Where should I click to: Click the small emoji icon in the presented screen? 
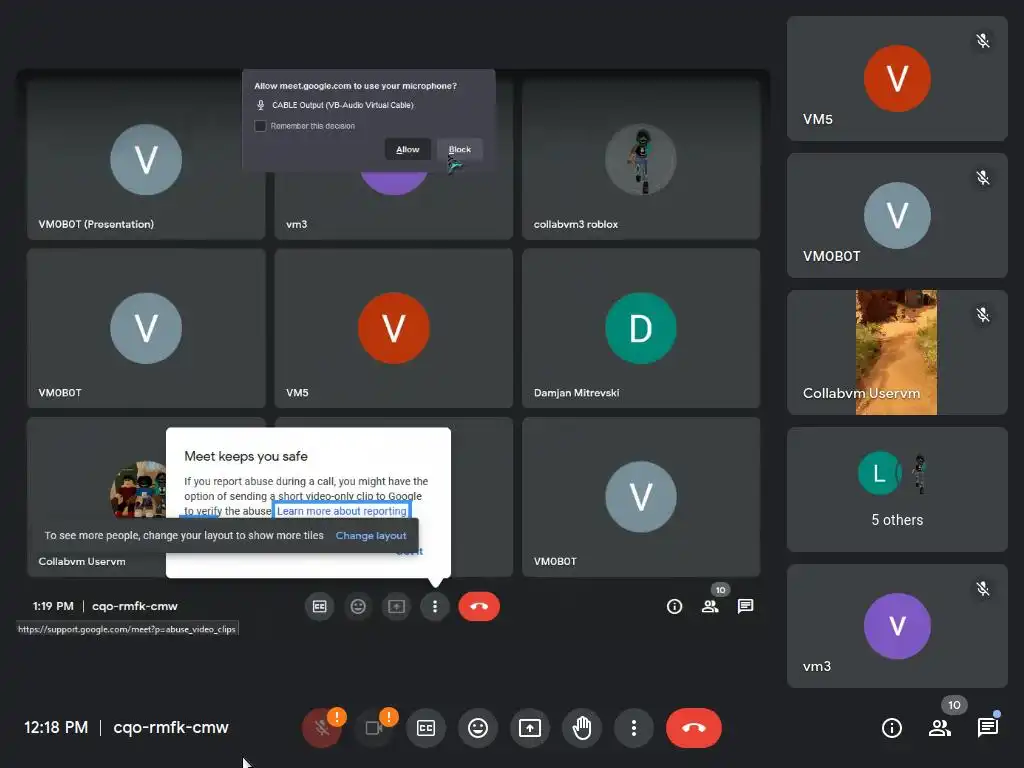click(358, 606)
